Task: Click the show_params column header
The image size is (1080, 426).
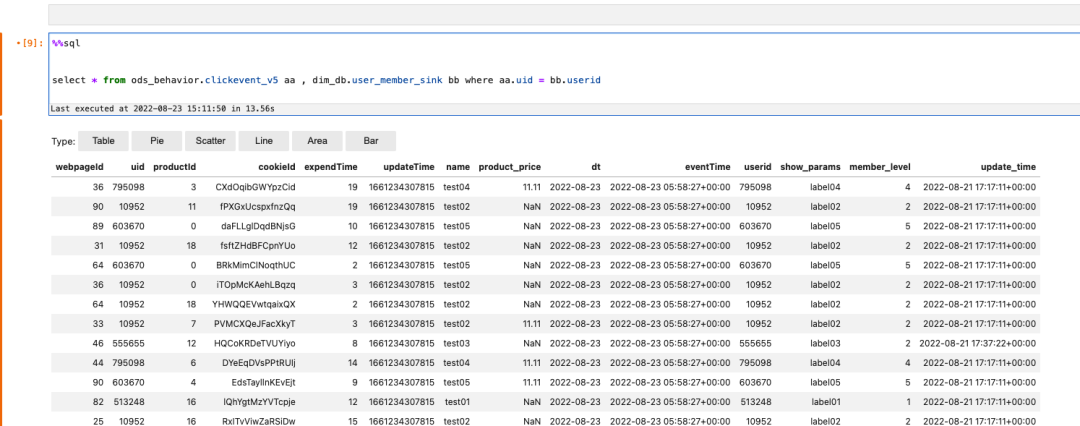Action: 810,167
